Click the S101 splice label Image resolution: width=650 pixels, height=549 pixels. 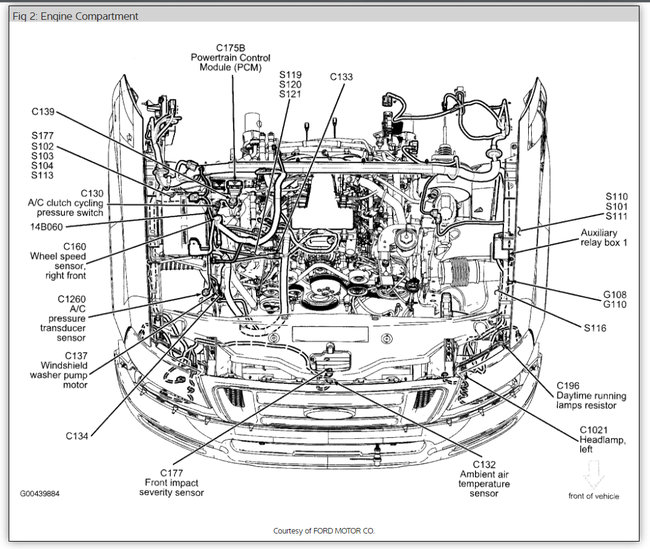tap(616, 206)
